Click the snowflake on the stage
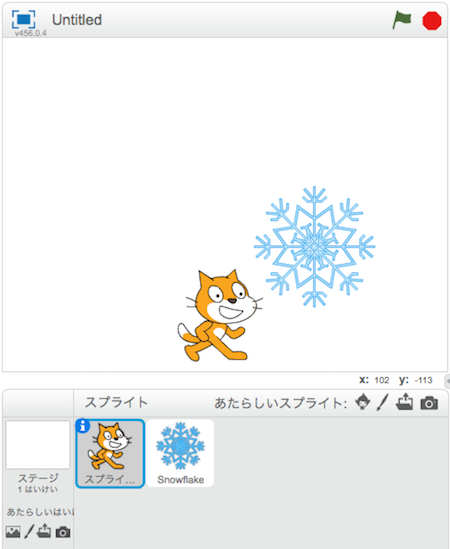Screen dimensions: 450x549 pyautogui.click(x=314, y=246)
